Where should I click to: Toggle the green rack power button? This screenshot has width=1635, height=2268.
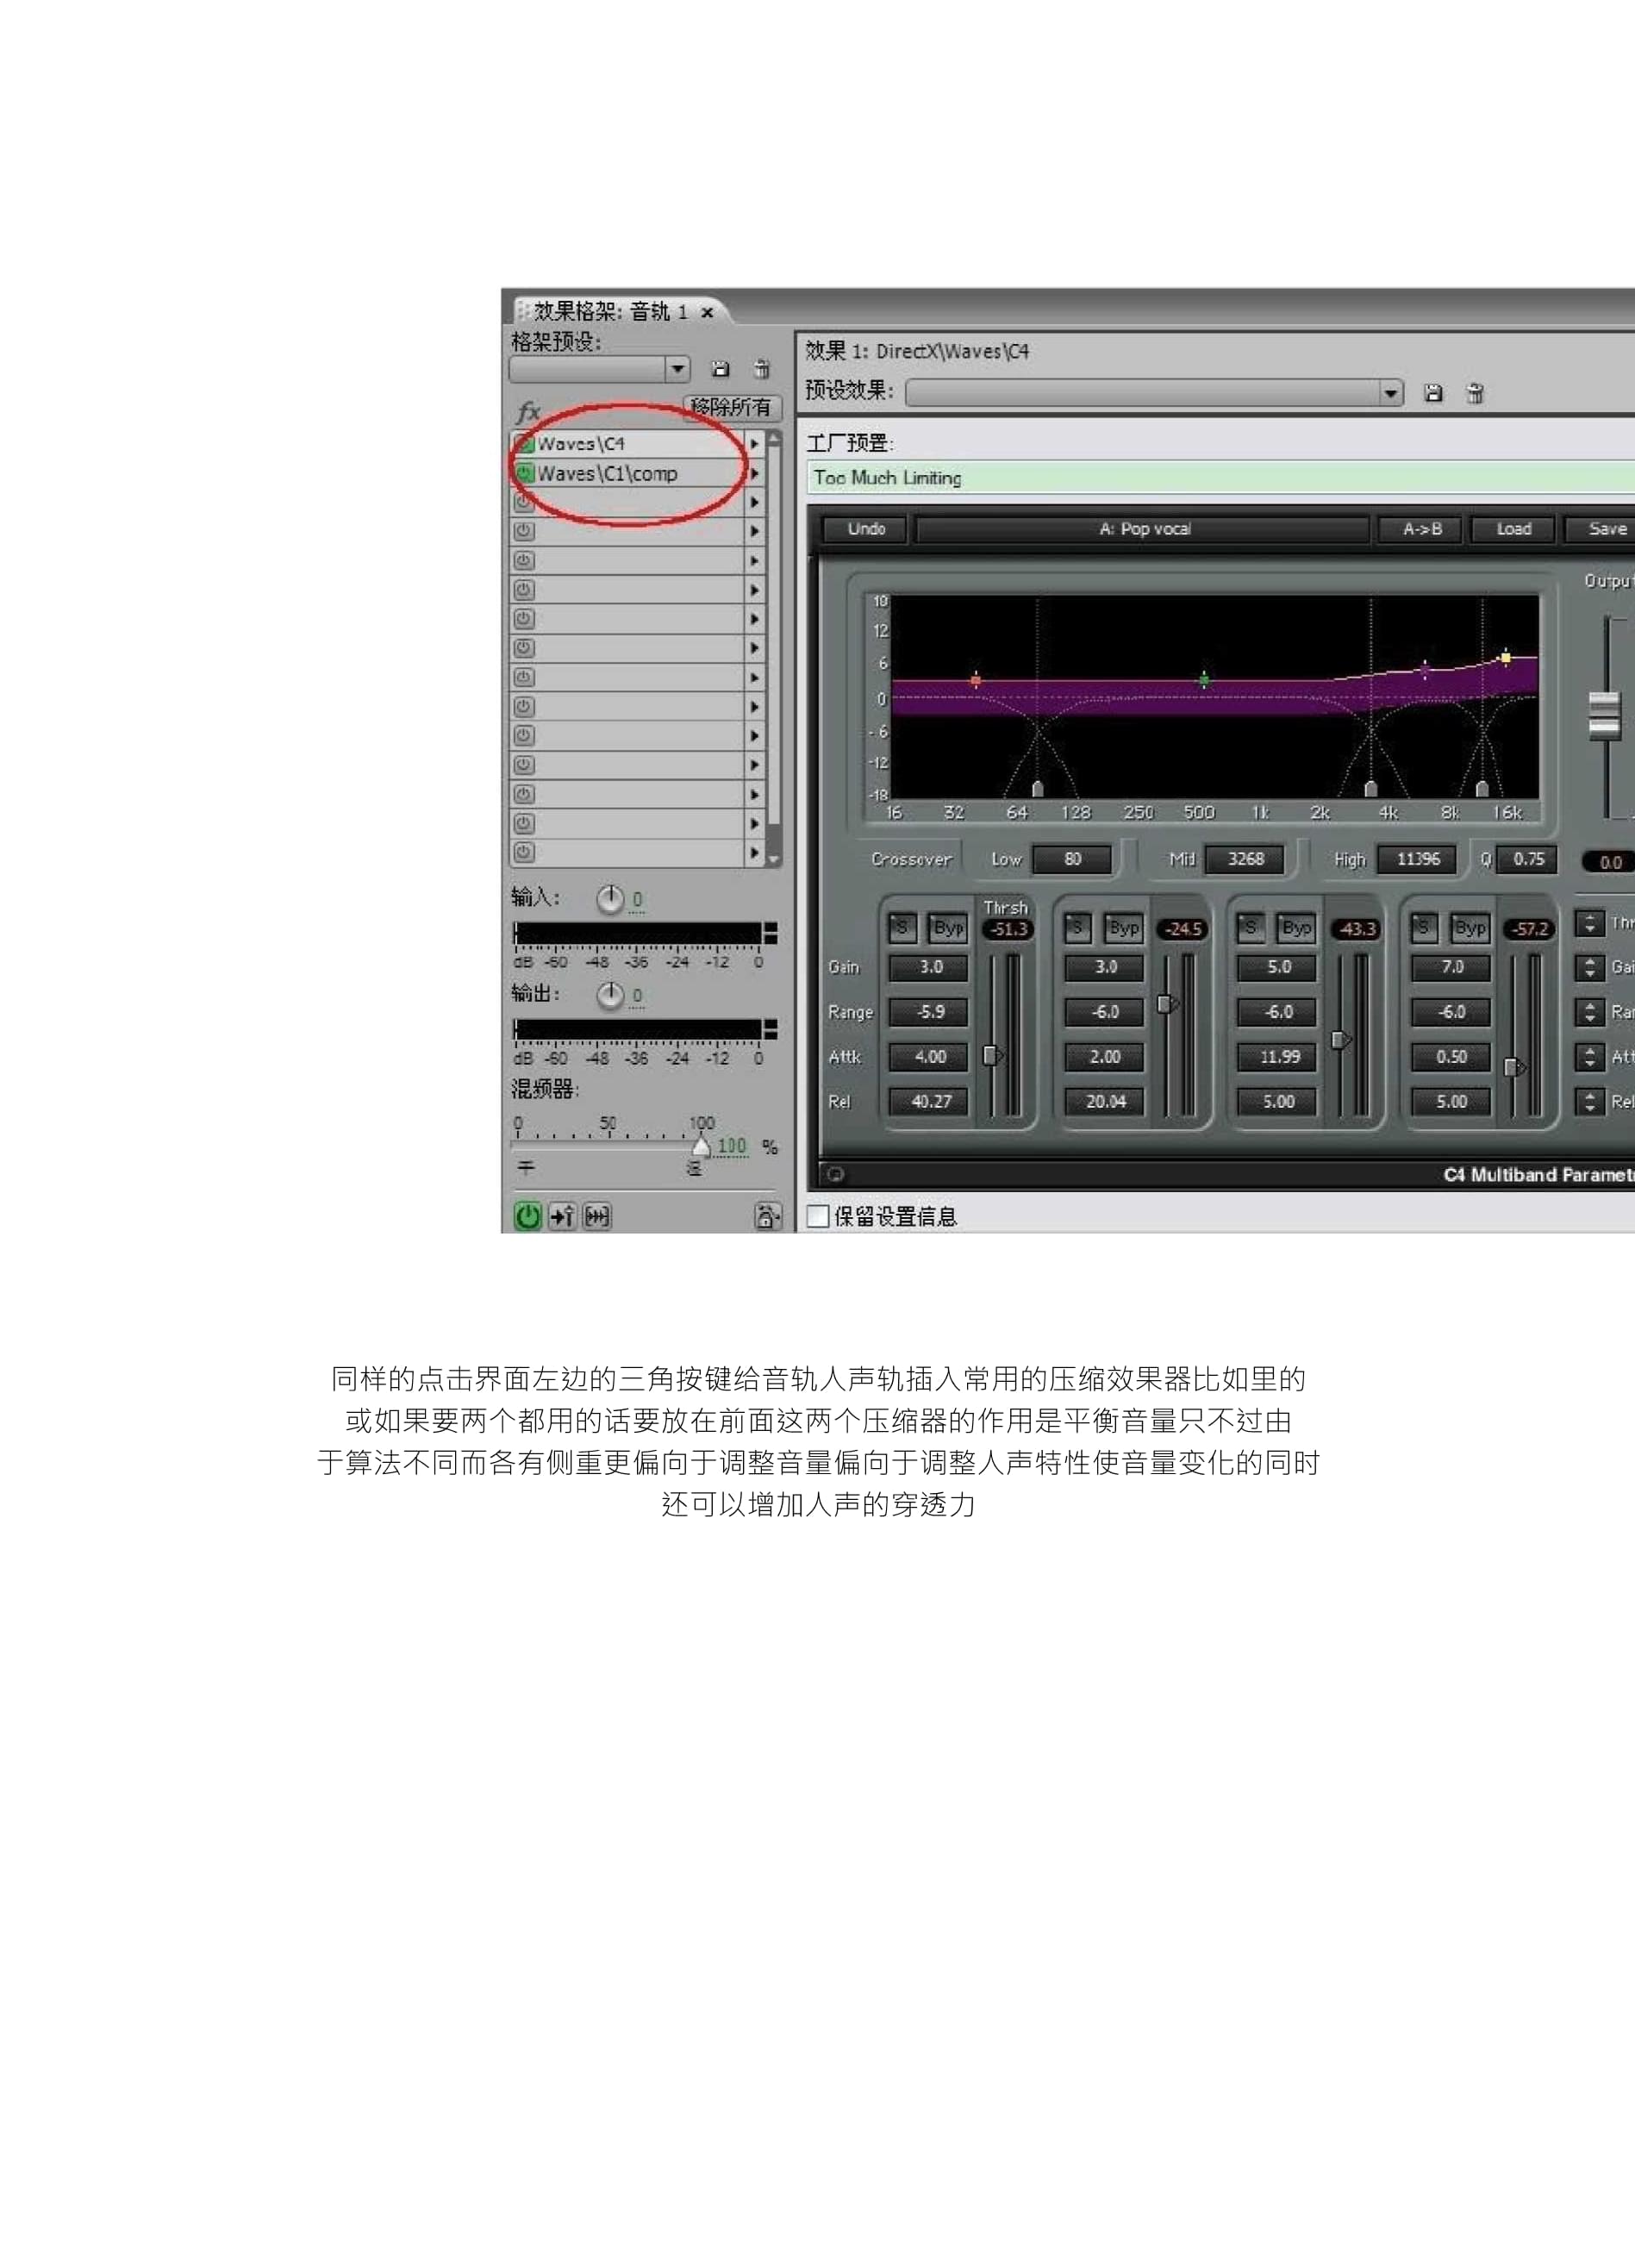(x=527, y=1216)
